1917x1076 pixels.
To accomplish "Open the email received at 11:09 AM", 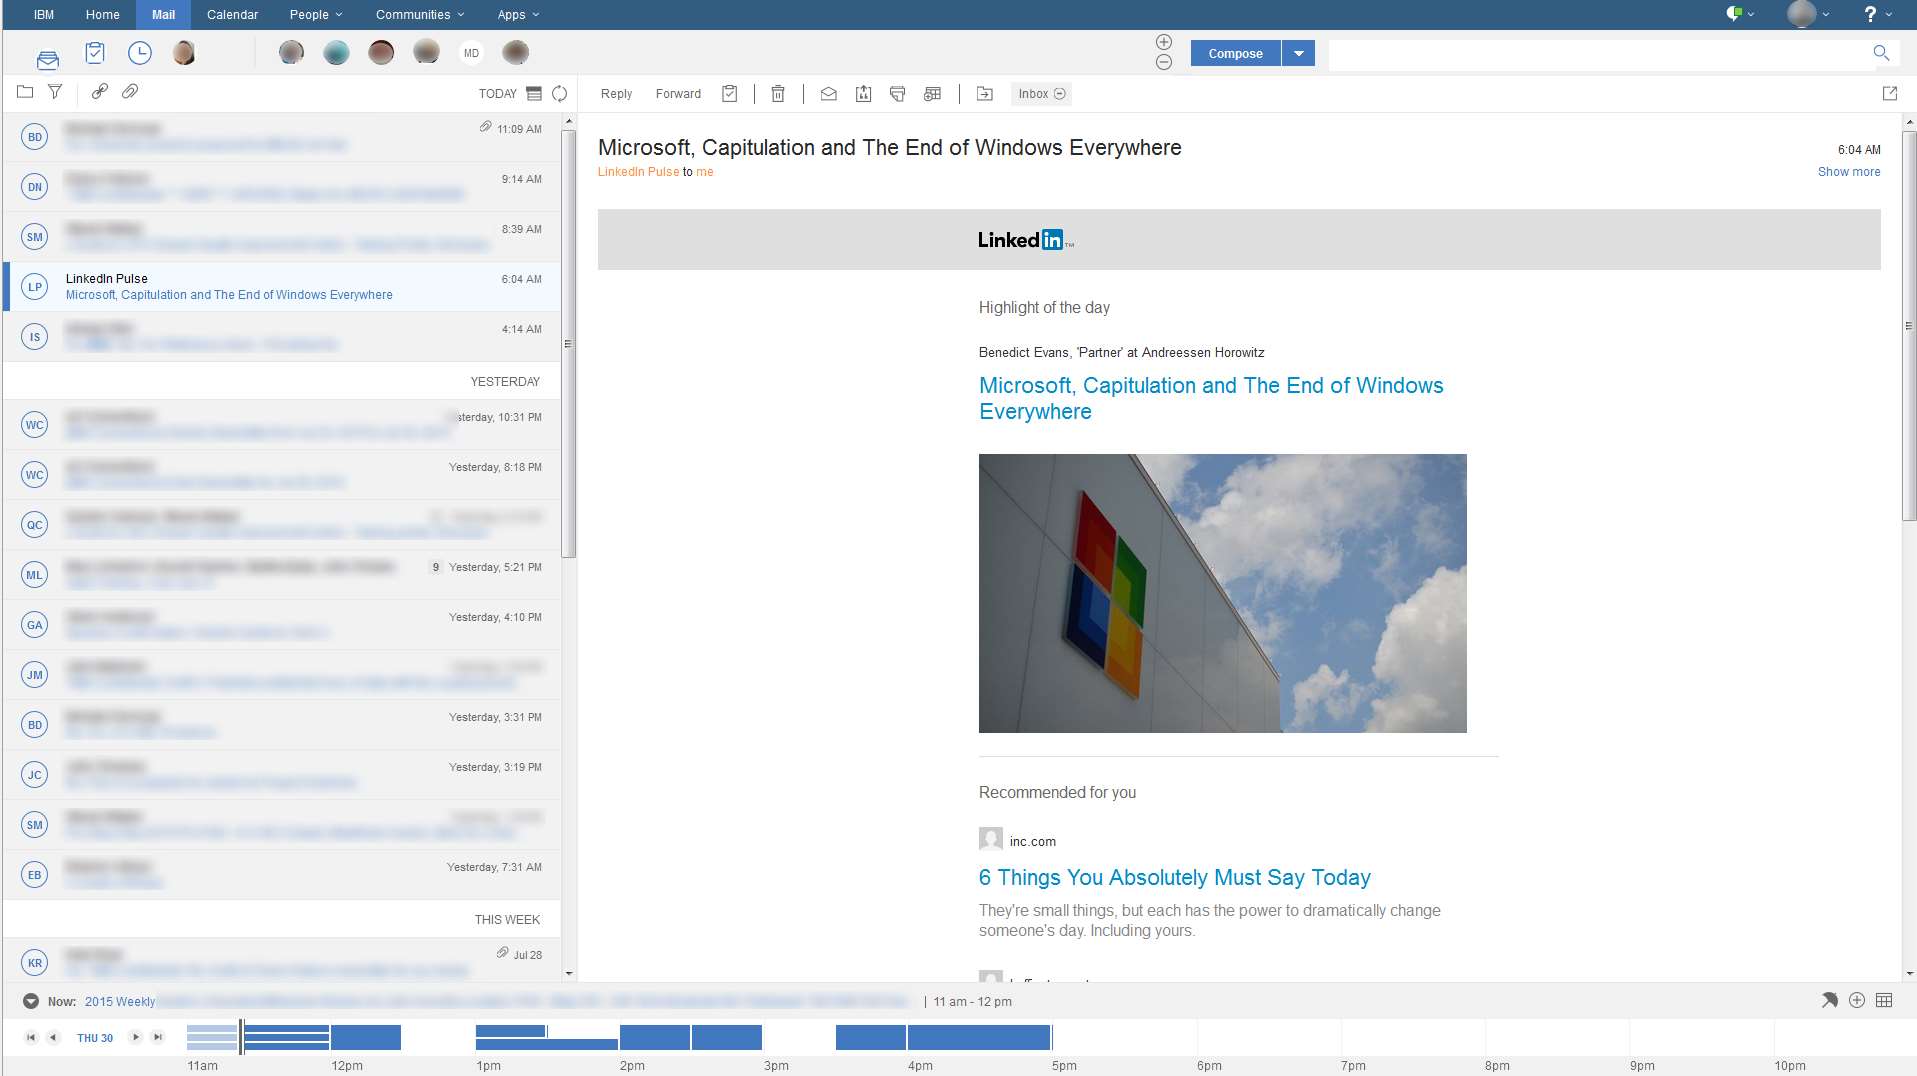I will pyautogui.click(x=282, y=137).
